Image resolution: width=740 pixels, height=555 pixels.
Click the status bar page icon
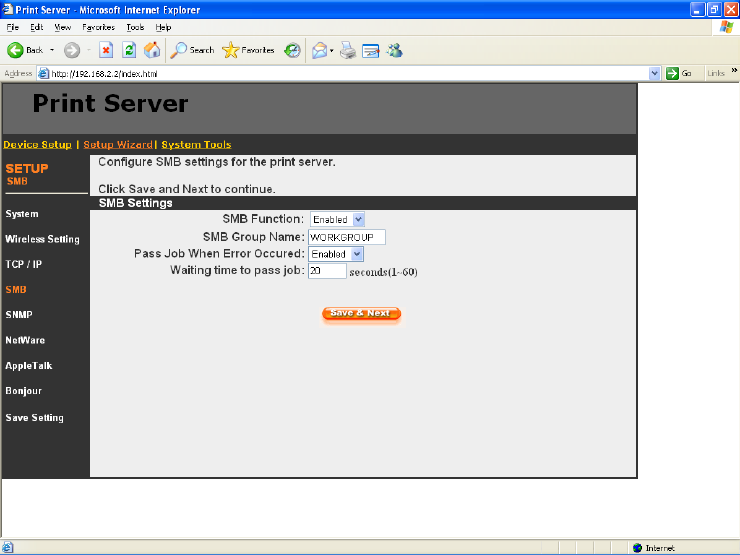[7, 547]
